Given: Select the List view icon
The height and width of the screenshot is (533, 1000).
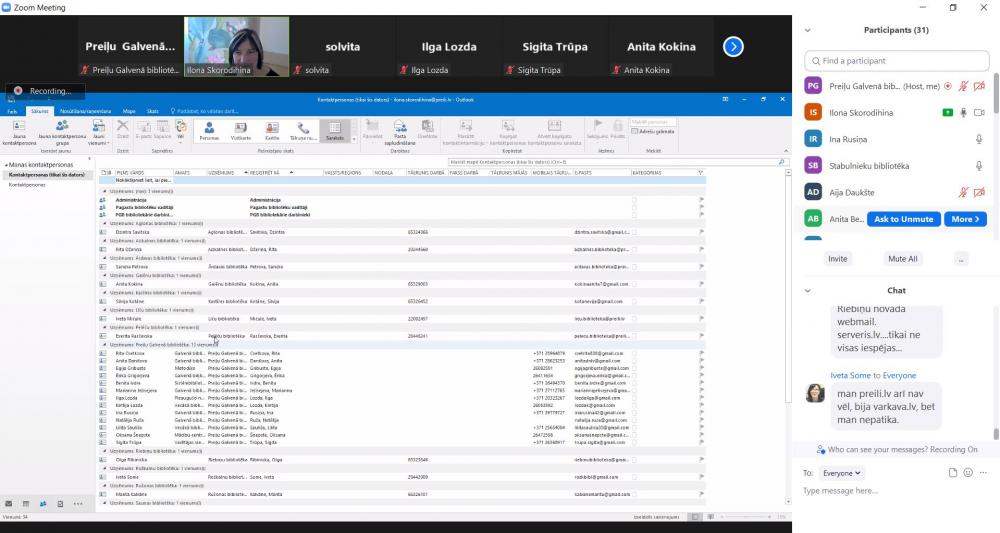Looking at the screenshot, I should coord(335,128).
